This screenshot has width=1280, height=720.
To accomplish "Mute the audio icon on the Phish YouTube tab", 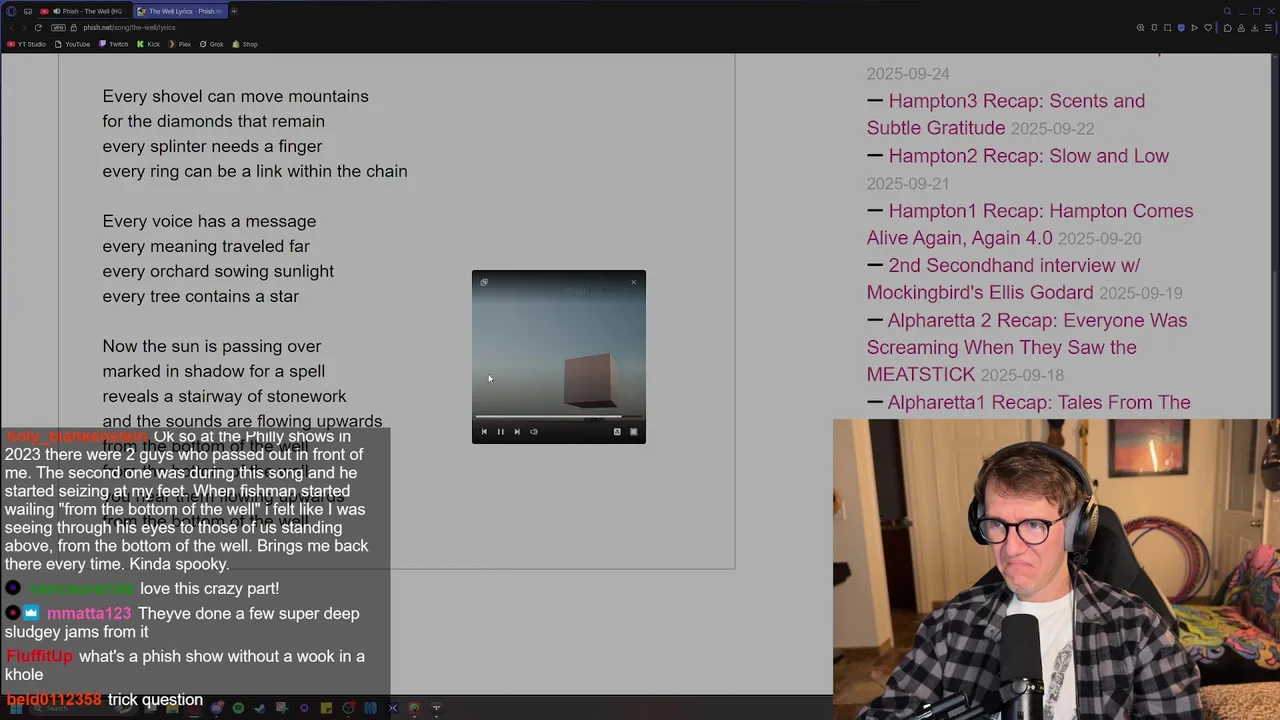I will pos(56,11).
